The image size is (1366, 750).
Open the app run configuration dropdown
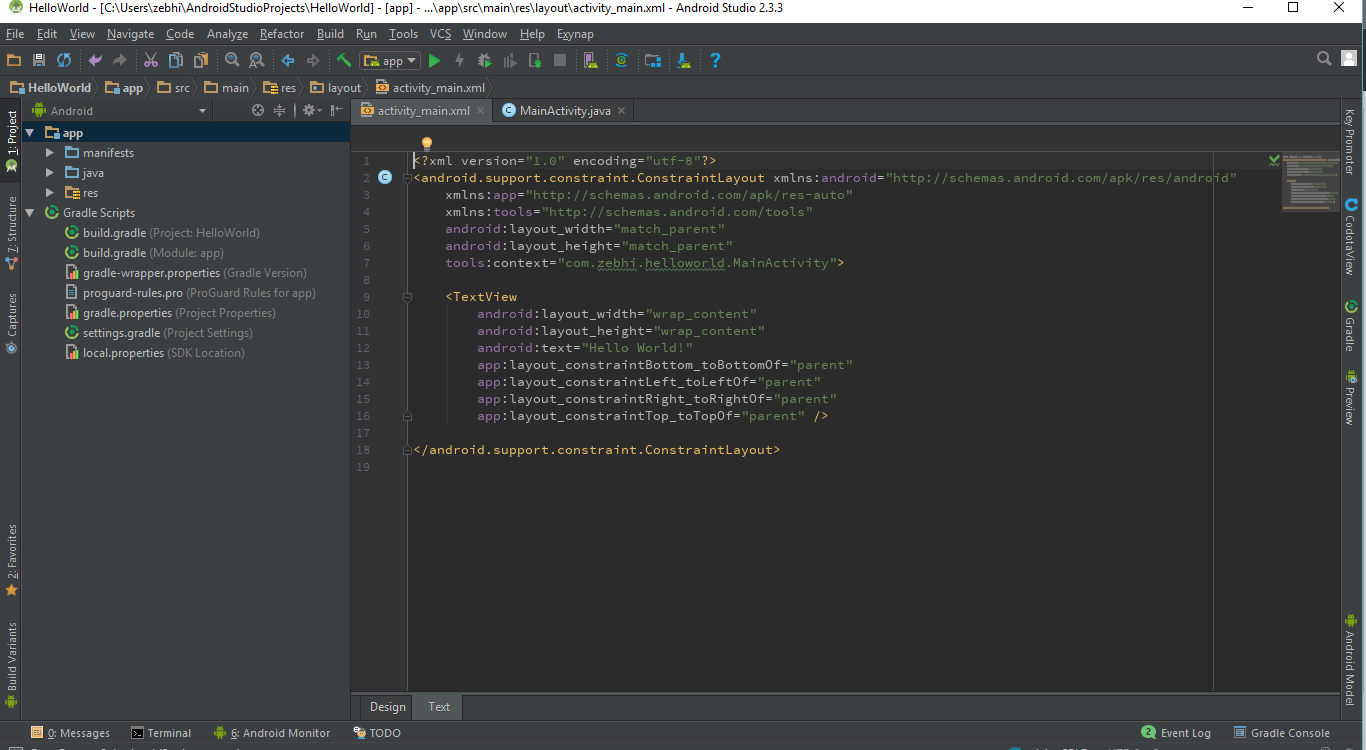pyautogui.click(x=391, y=61)
